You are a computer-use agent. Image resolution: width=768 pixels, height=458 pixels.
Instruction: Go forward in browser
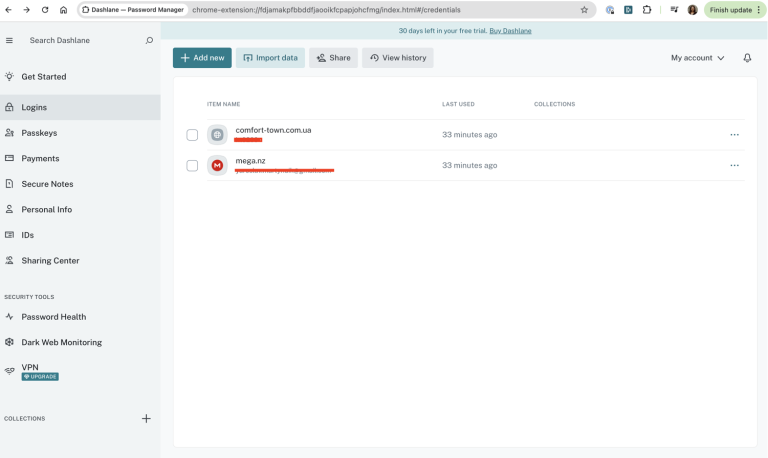point(26,10)
